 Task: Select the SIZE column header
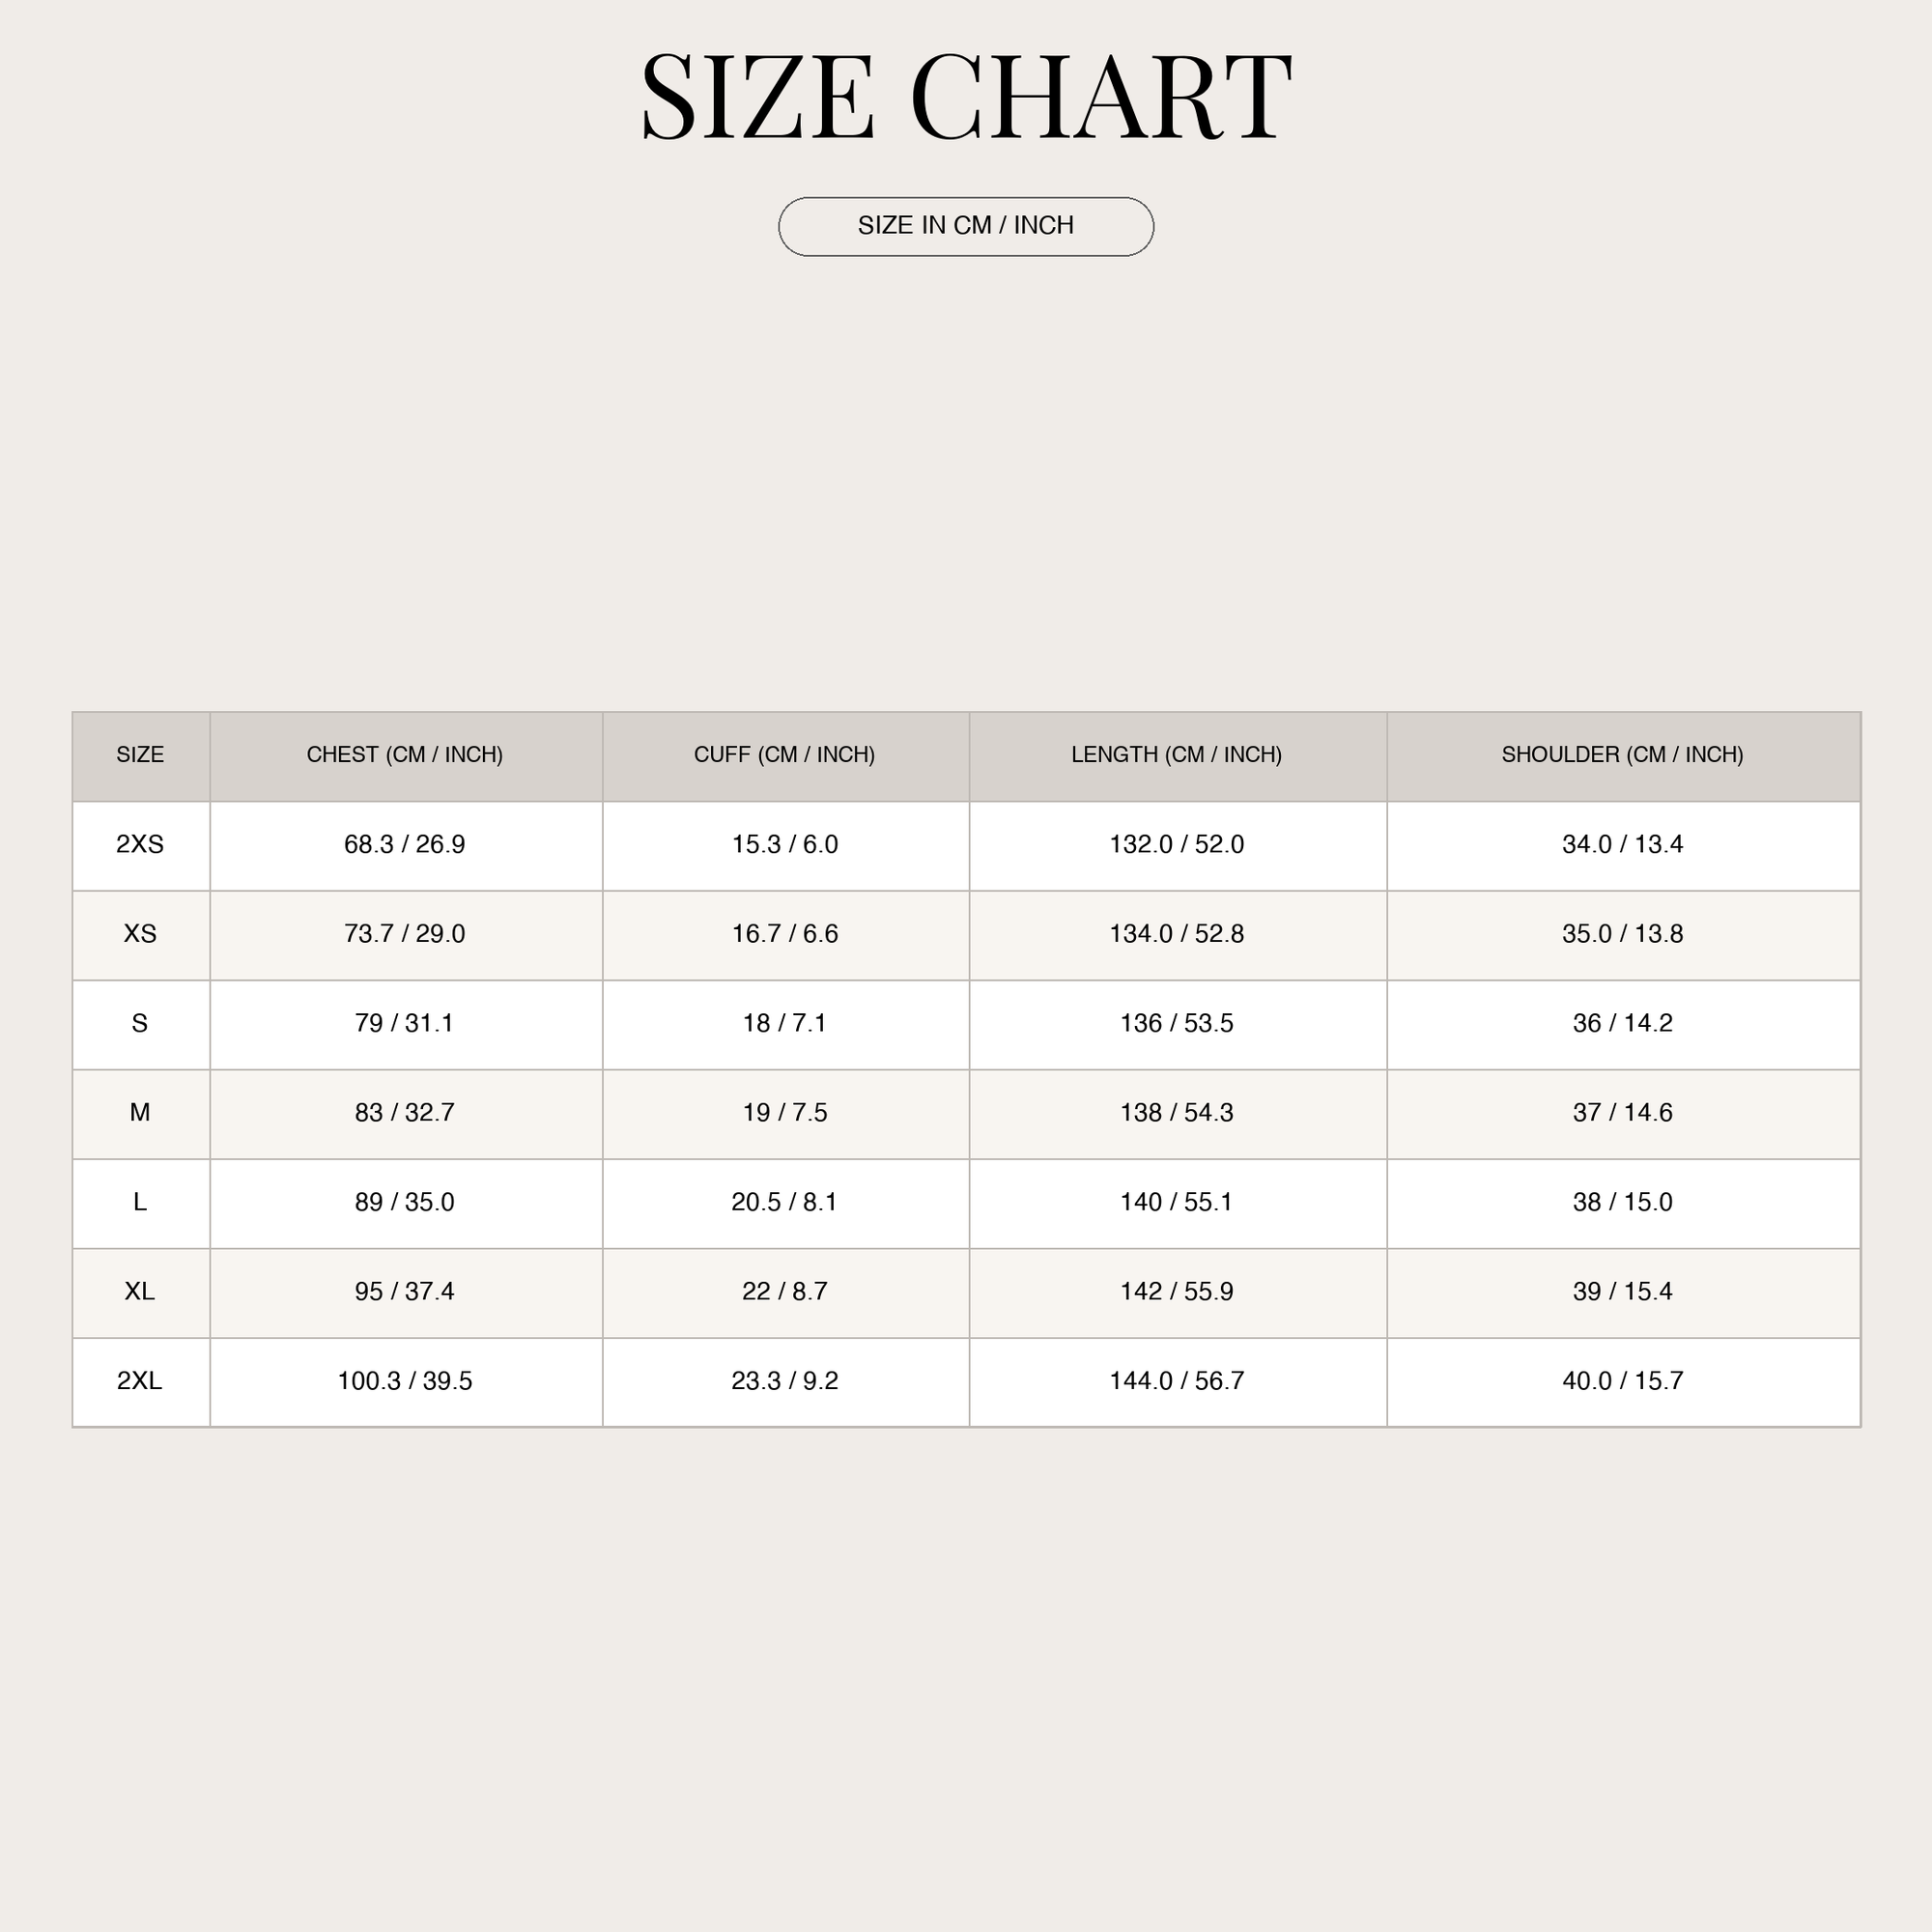tap(140, 755)
